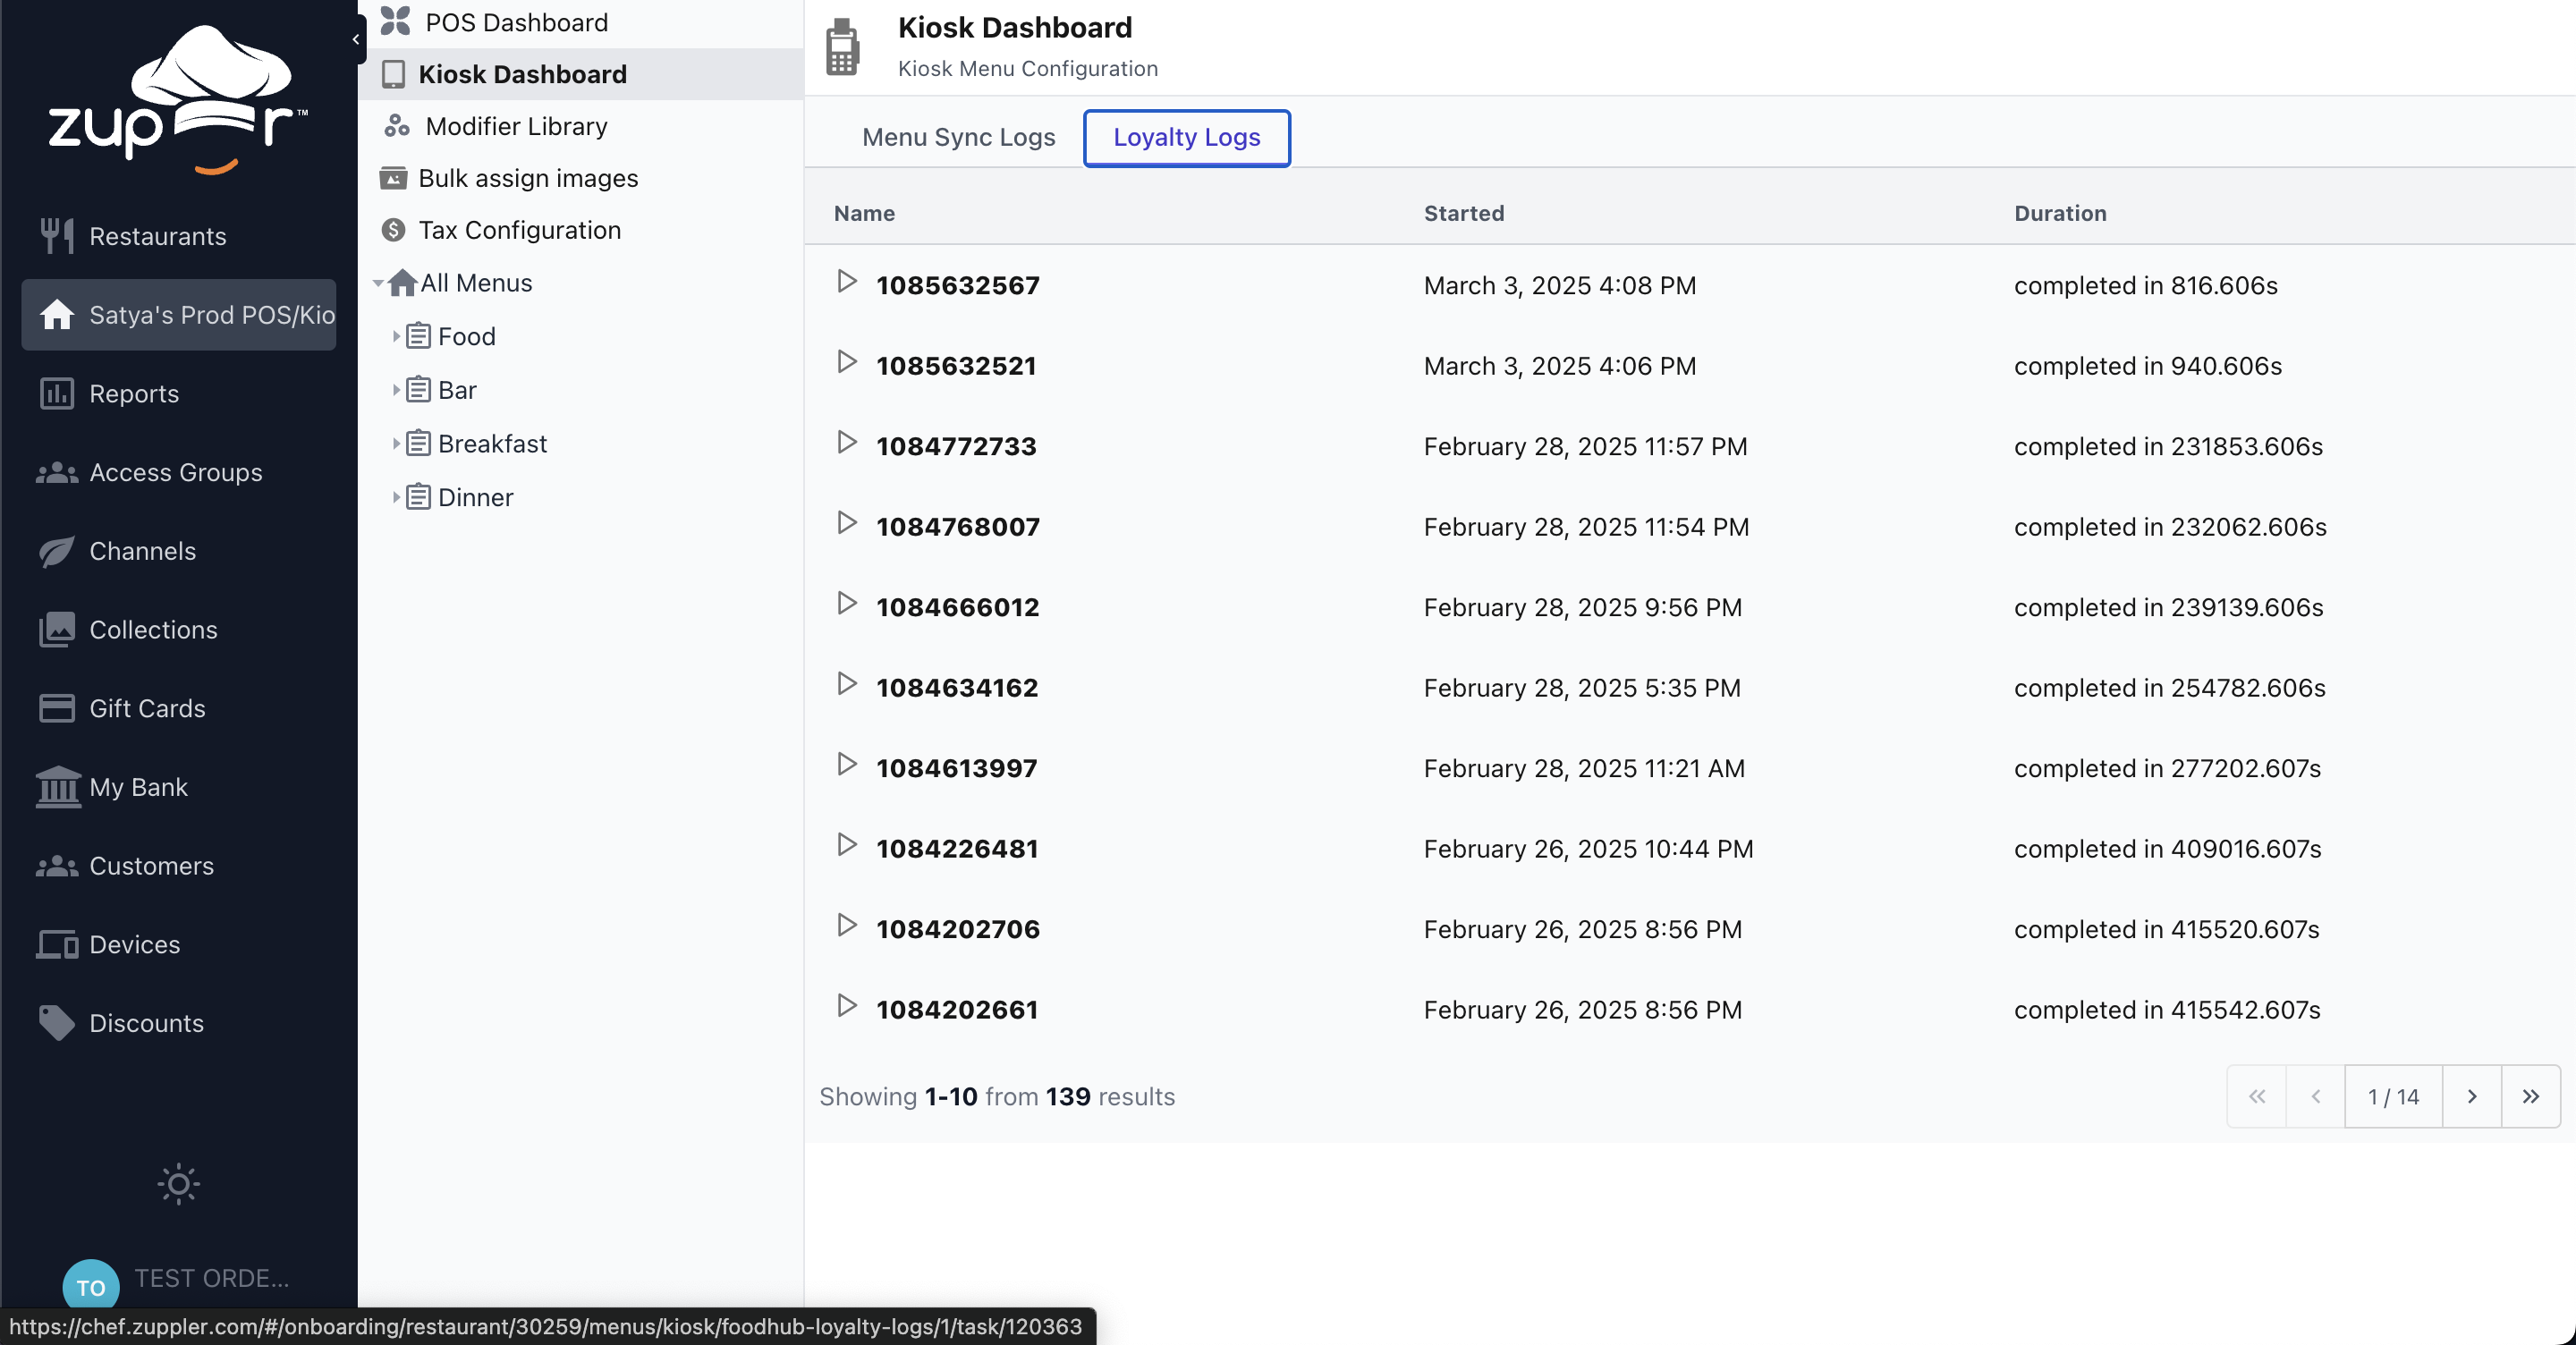Jump to last page of logs
The height and width of the screenshot is (1345, 2576).
click(x=2530, y=1096)
